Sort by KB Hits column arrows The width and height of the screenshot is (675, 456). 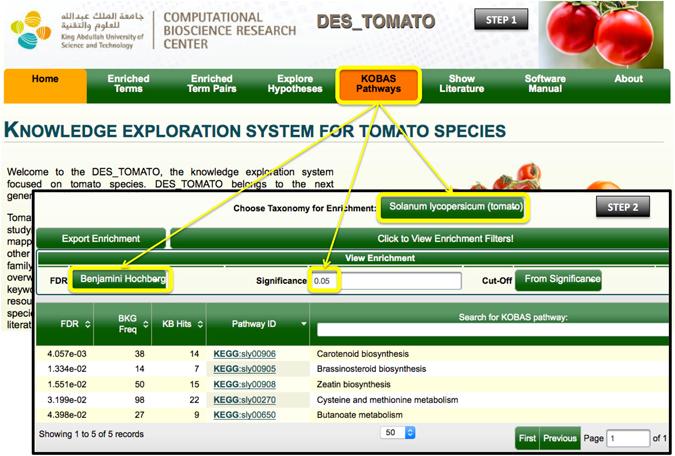(200, 324)
